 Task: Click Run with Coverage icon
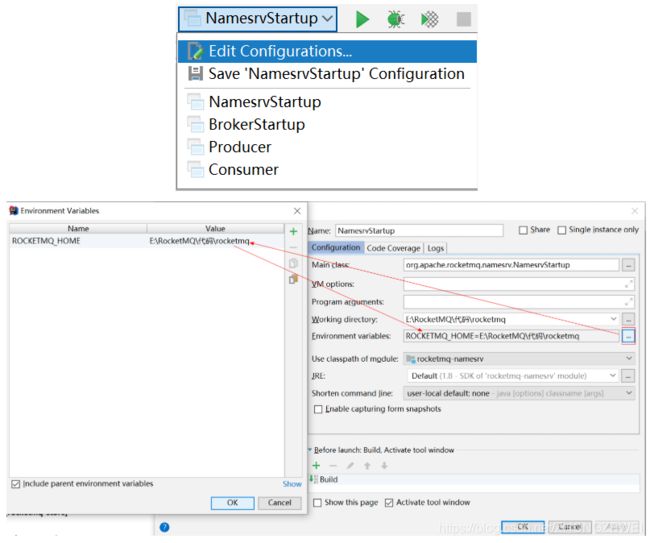tap(429, 19)
